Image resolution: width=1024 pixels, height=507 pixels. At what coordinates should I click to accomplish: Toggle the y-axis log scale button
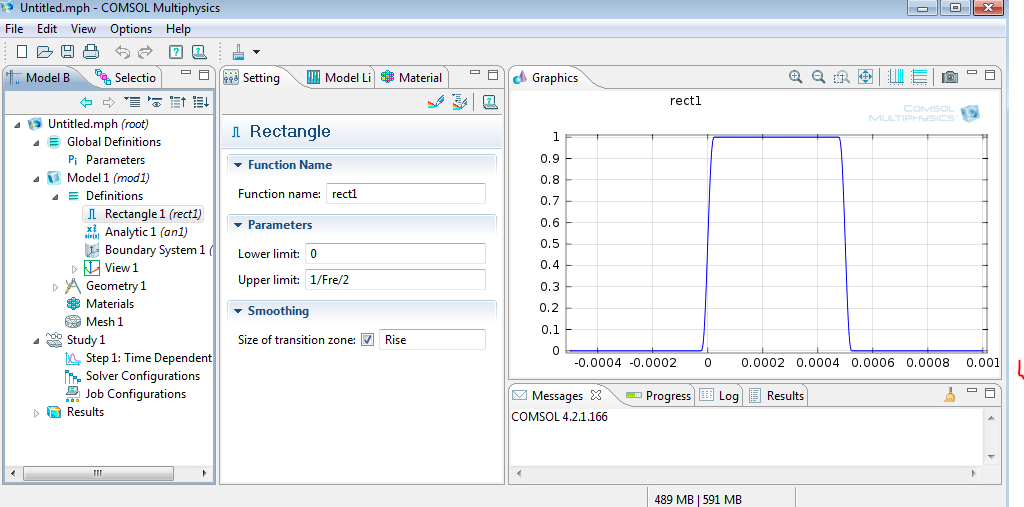click(919, 77)
